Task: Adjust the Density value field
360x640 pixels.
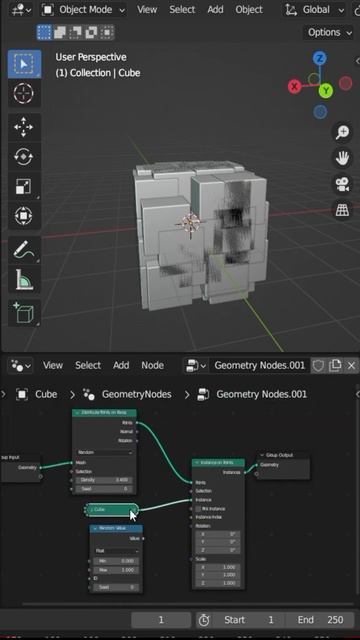Action: click(x=104, y=480)
